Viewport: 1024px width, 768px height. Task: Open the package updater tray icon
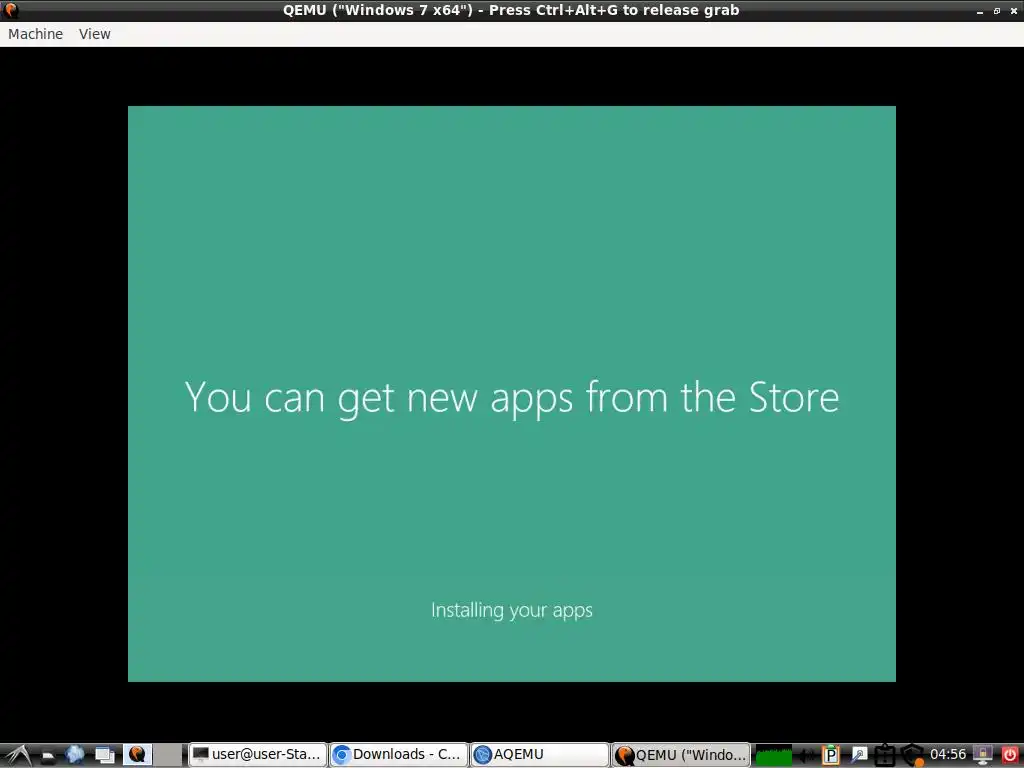(884, 756)
